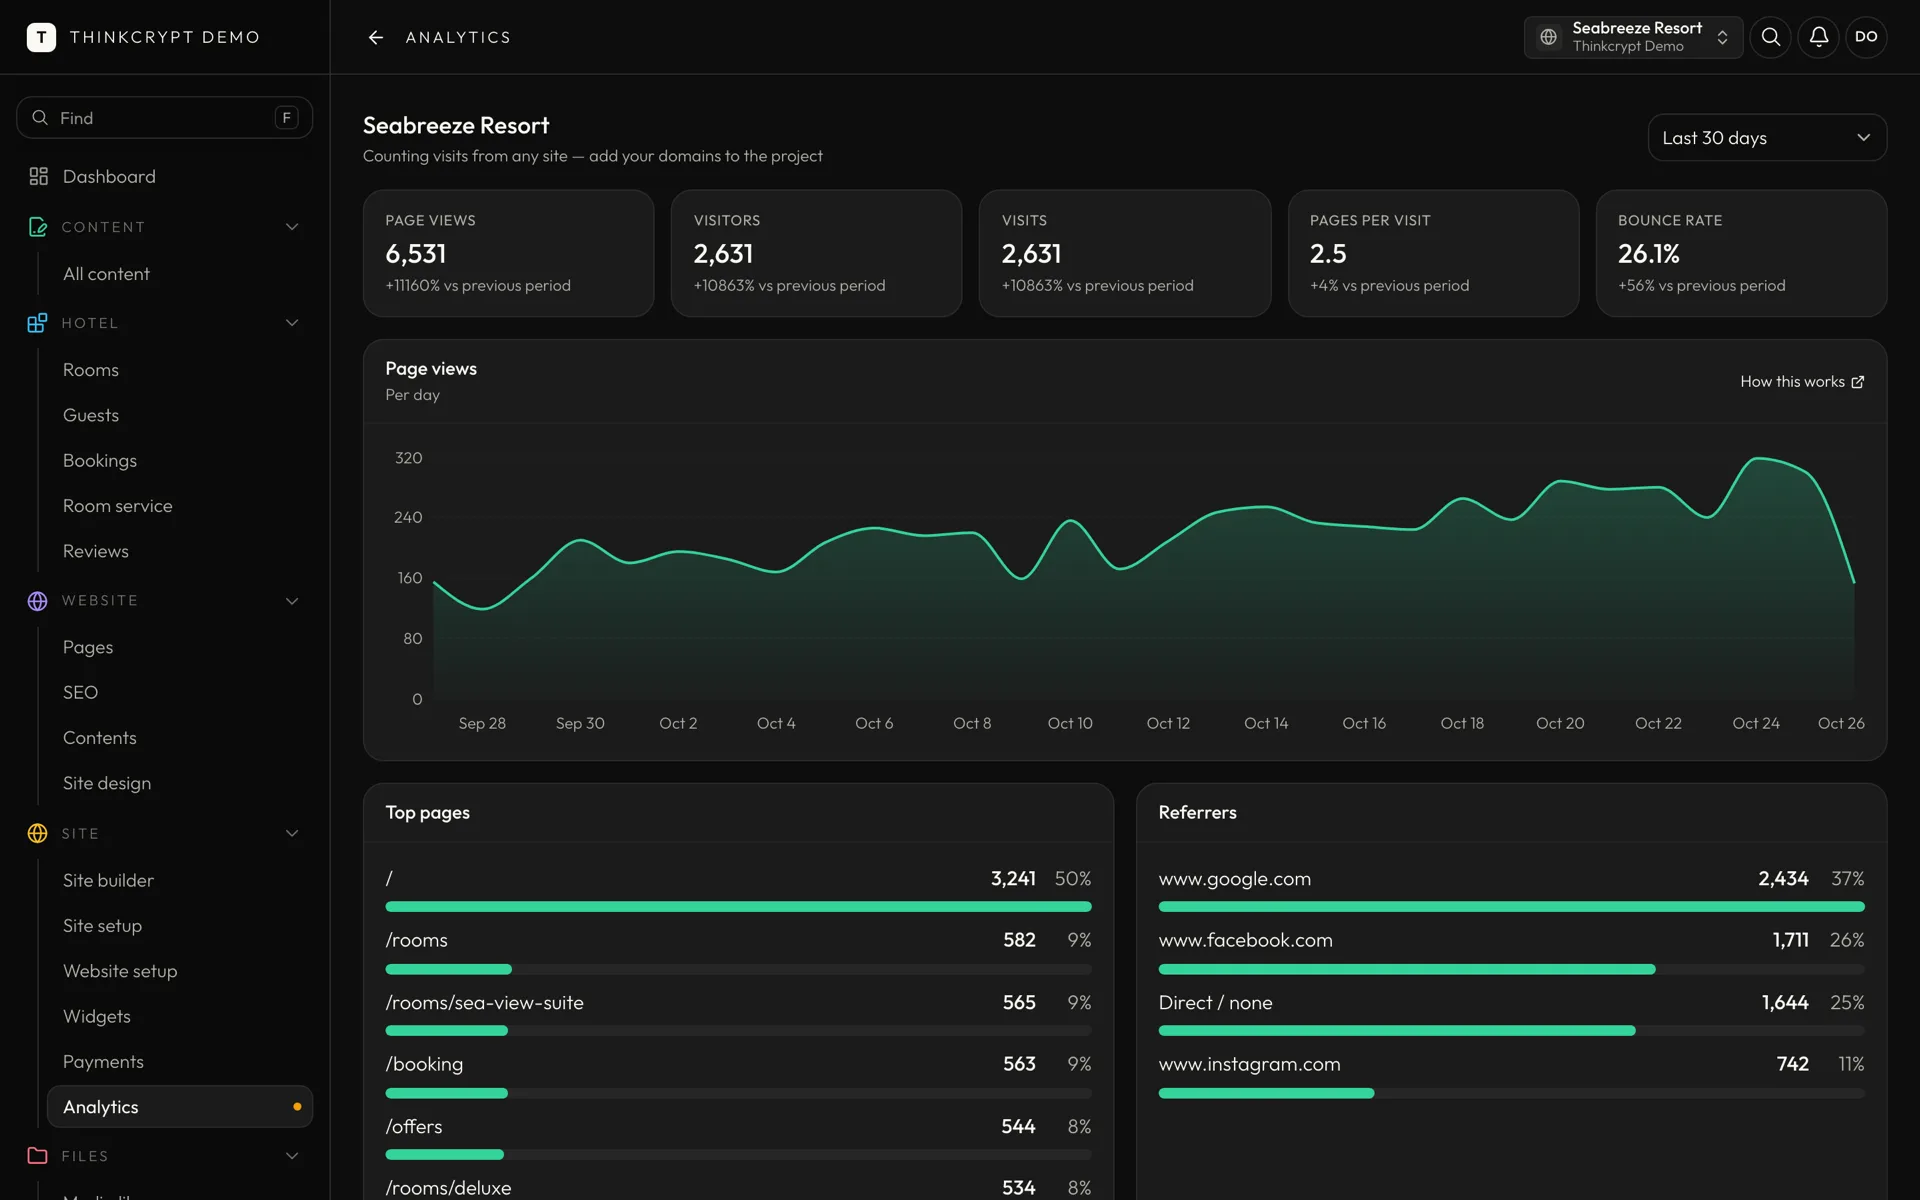Click the Hotel section blocks icon
The height and width of the screenshot is (1200, 1920).
pos(38,323)
